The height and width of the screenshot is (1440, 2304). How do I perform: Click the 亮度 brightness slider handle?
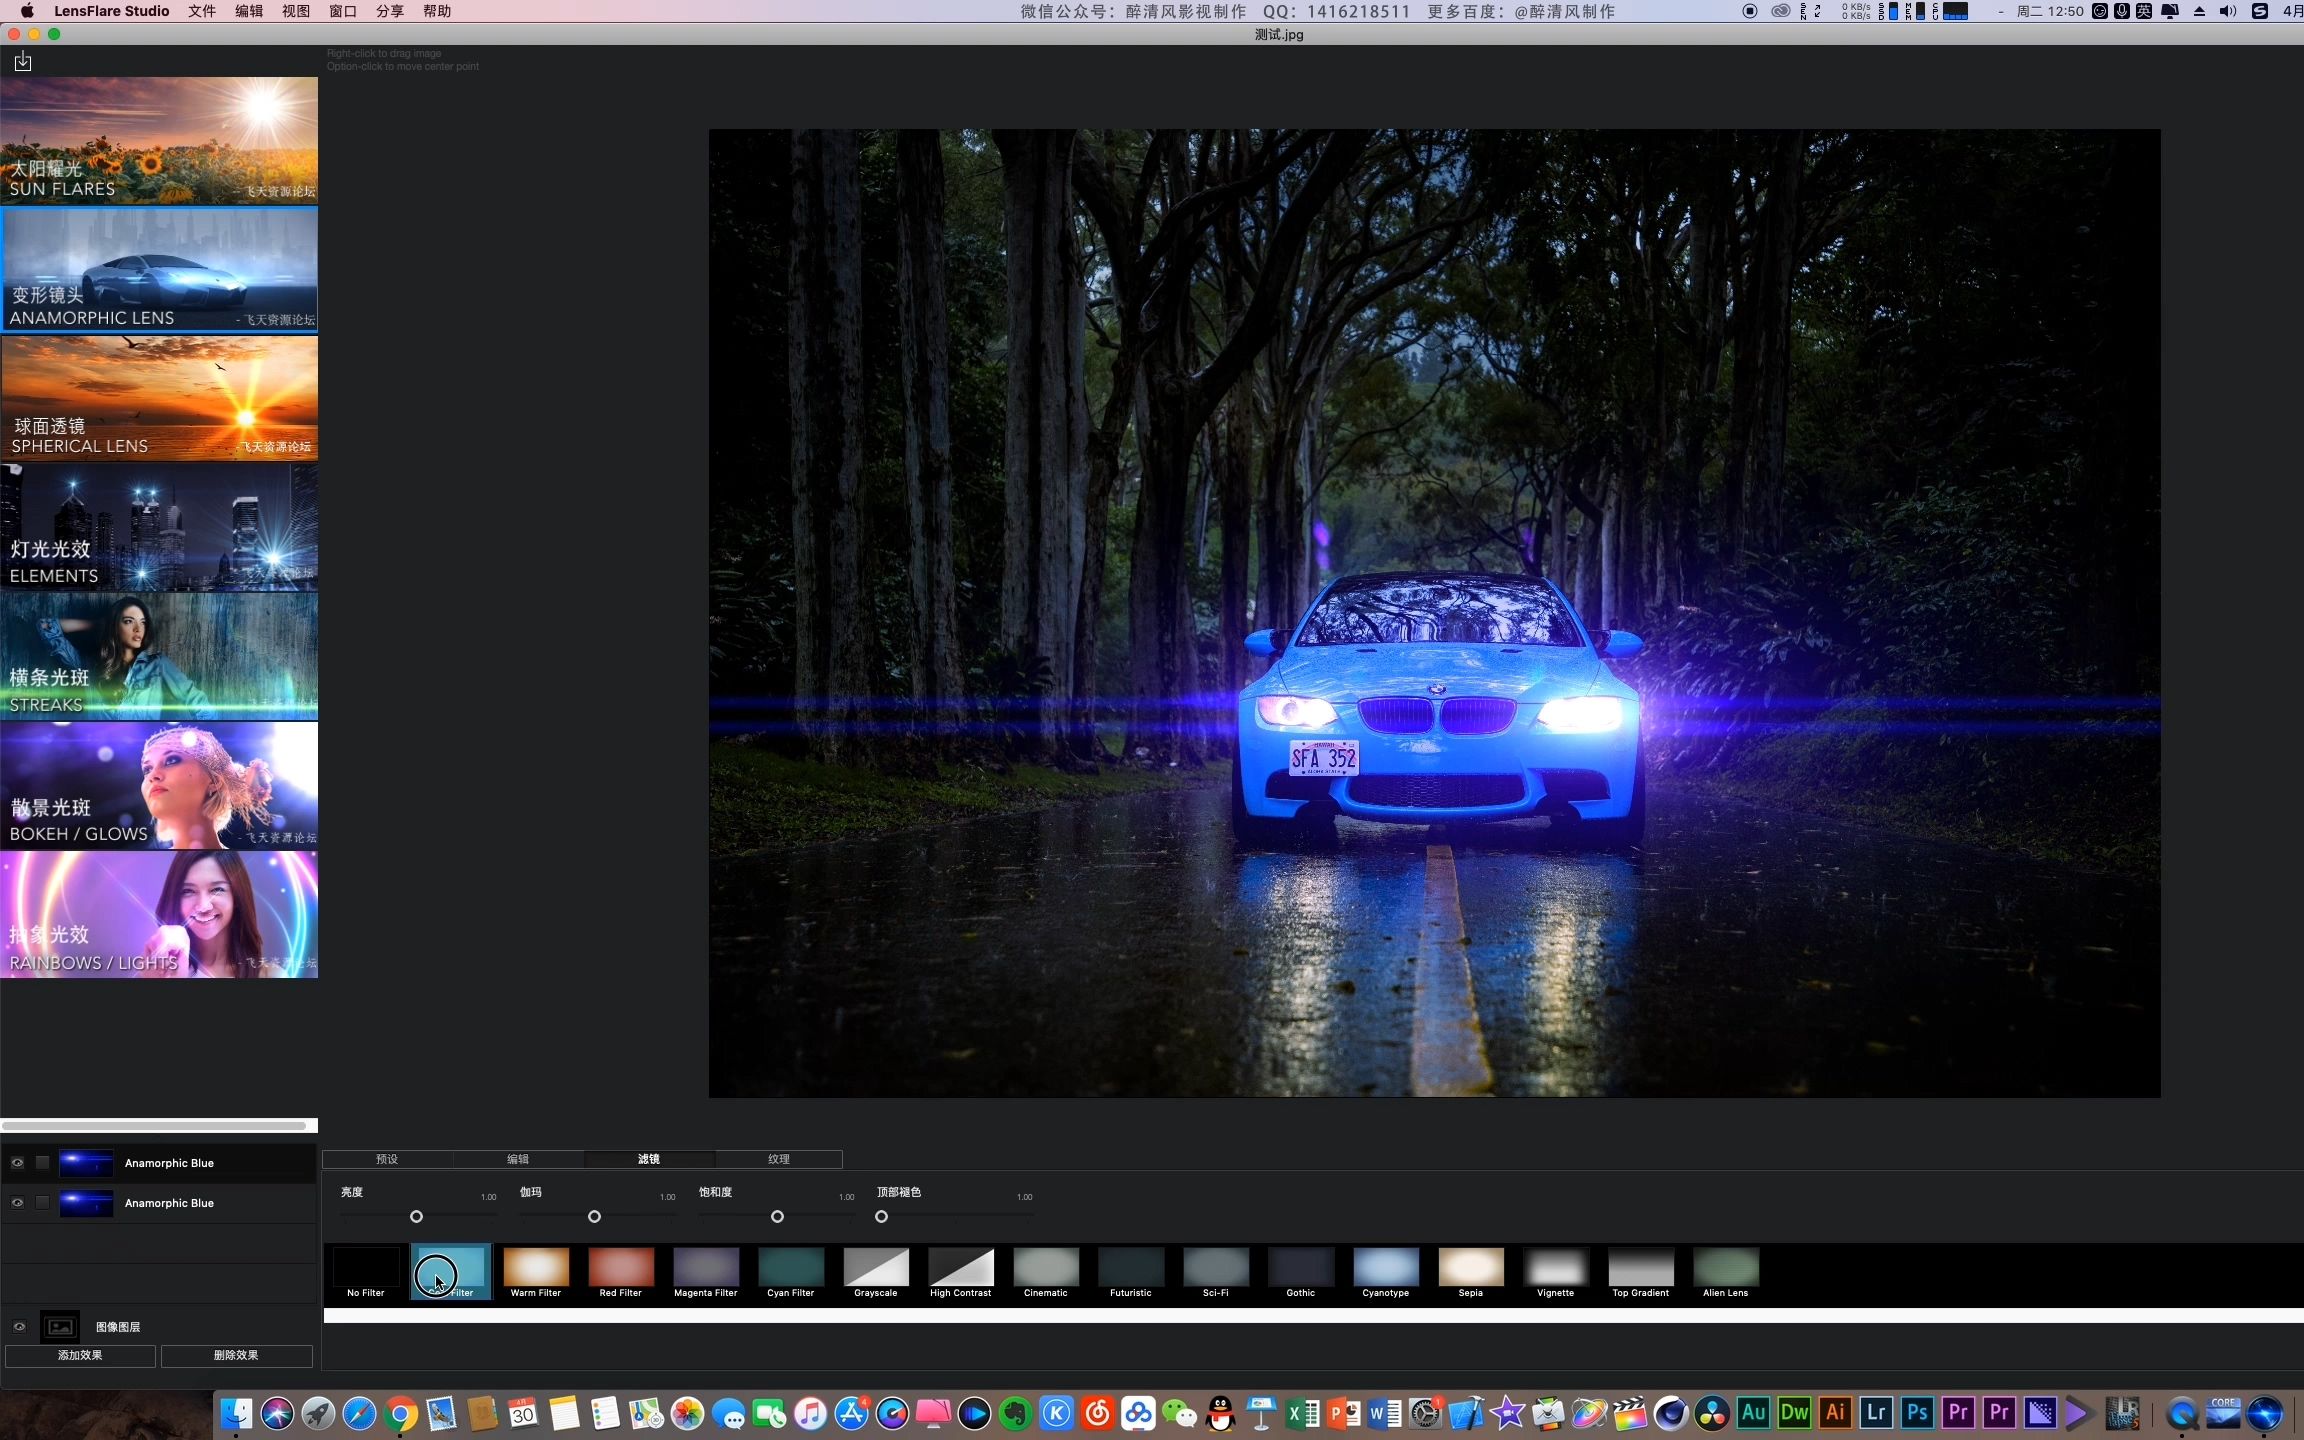(416, 1217)
